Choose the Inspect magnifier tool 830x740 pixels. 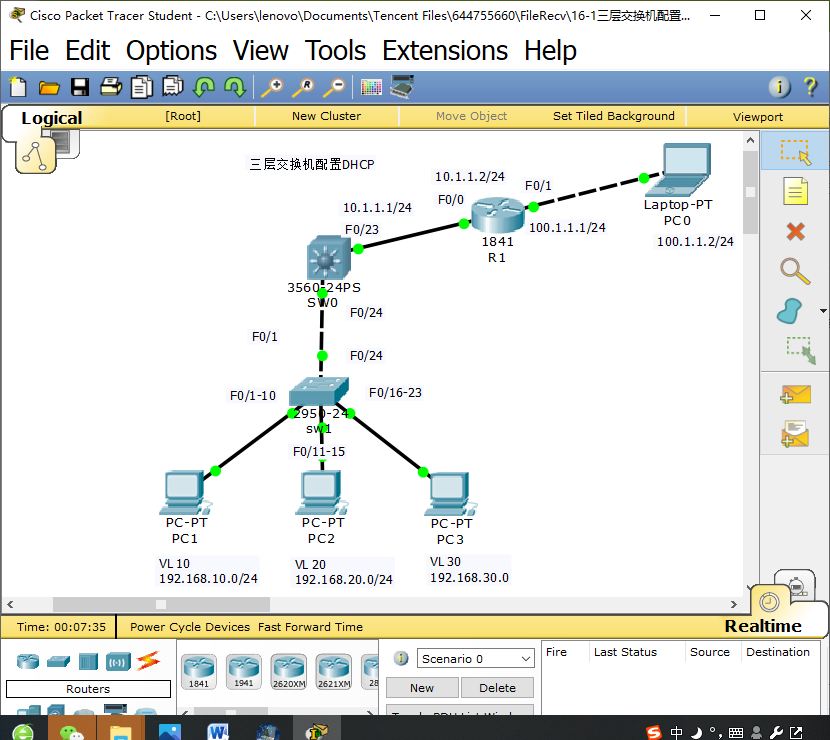(795, 271)
